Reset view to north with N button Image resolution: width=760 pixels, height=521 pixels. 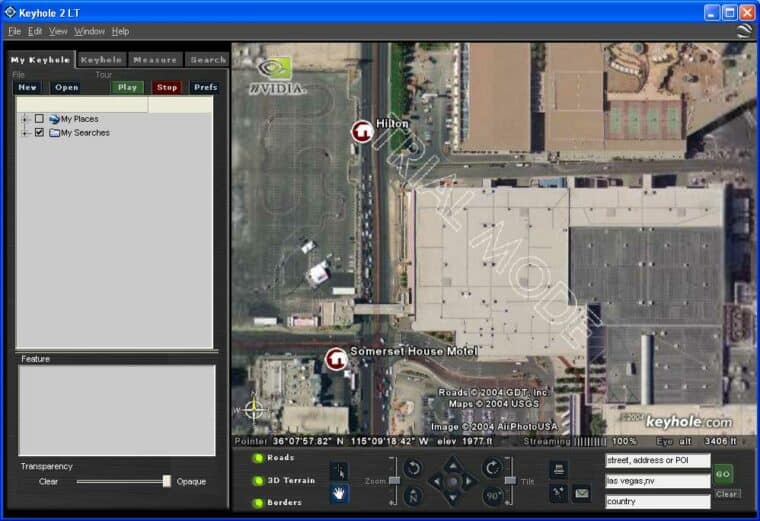(412, 495)
